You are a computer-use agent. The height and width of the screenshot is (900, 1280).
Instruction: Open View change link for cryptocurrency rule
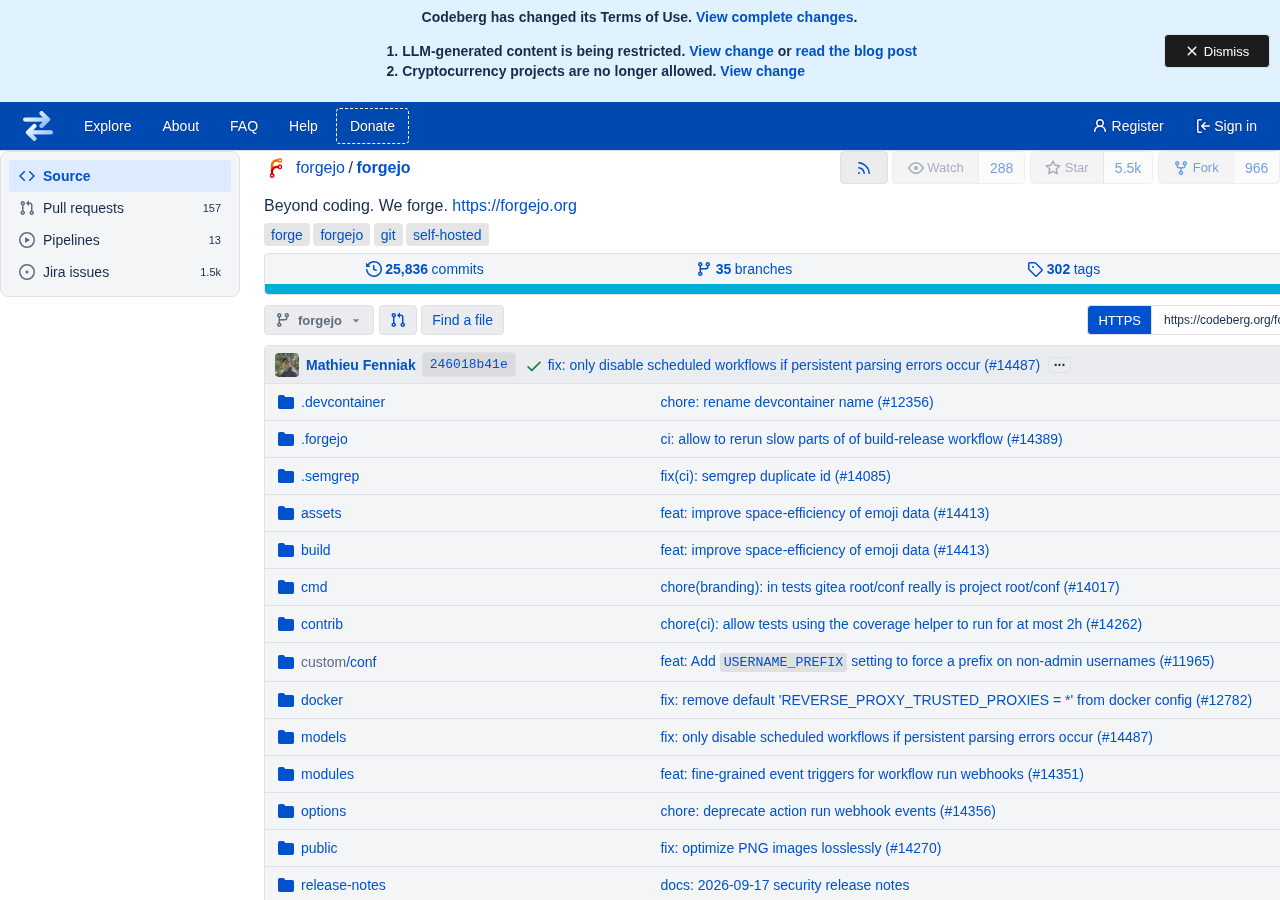click(x=762, y=71)
